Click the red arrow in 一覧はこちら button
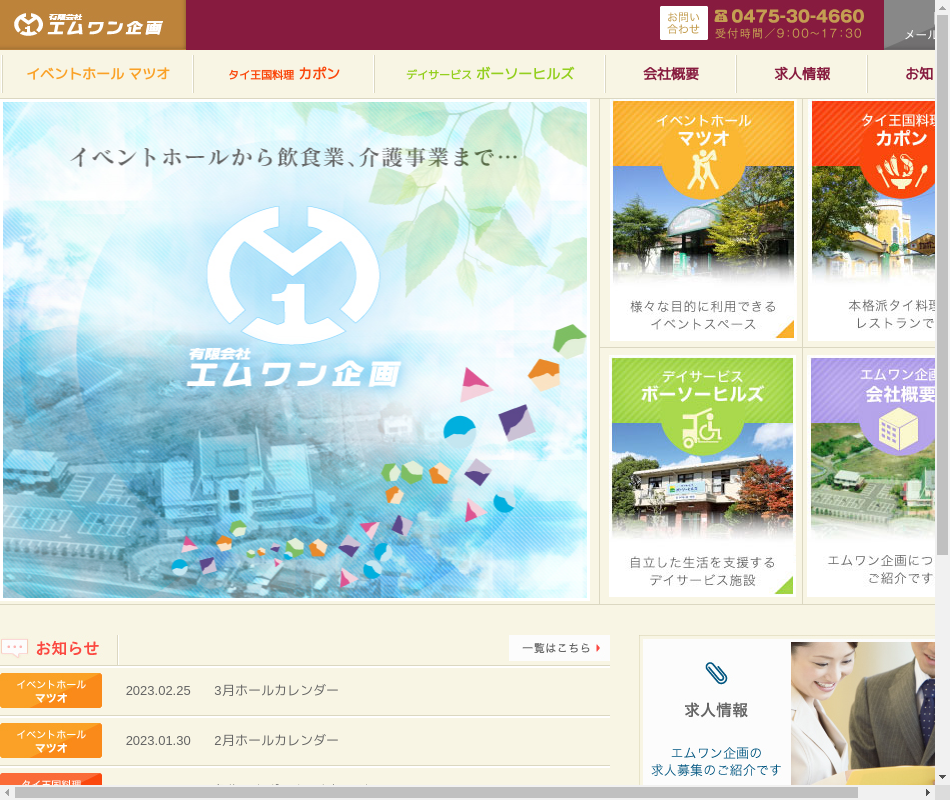The image size is (950, 800). click(x=598, y=648)
